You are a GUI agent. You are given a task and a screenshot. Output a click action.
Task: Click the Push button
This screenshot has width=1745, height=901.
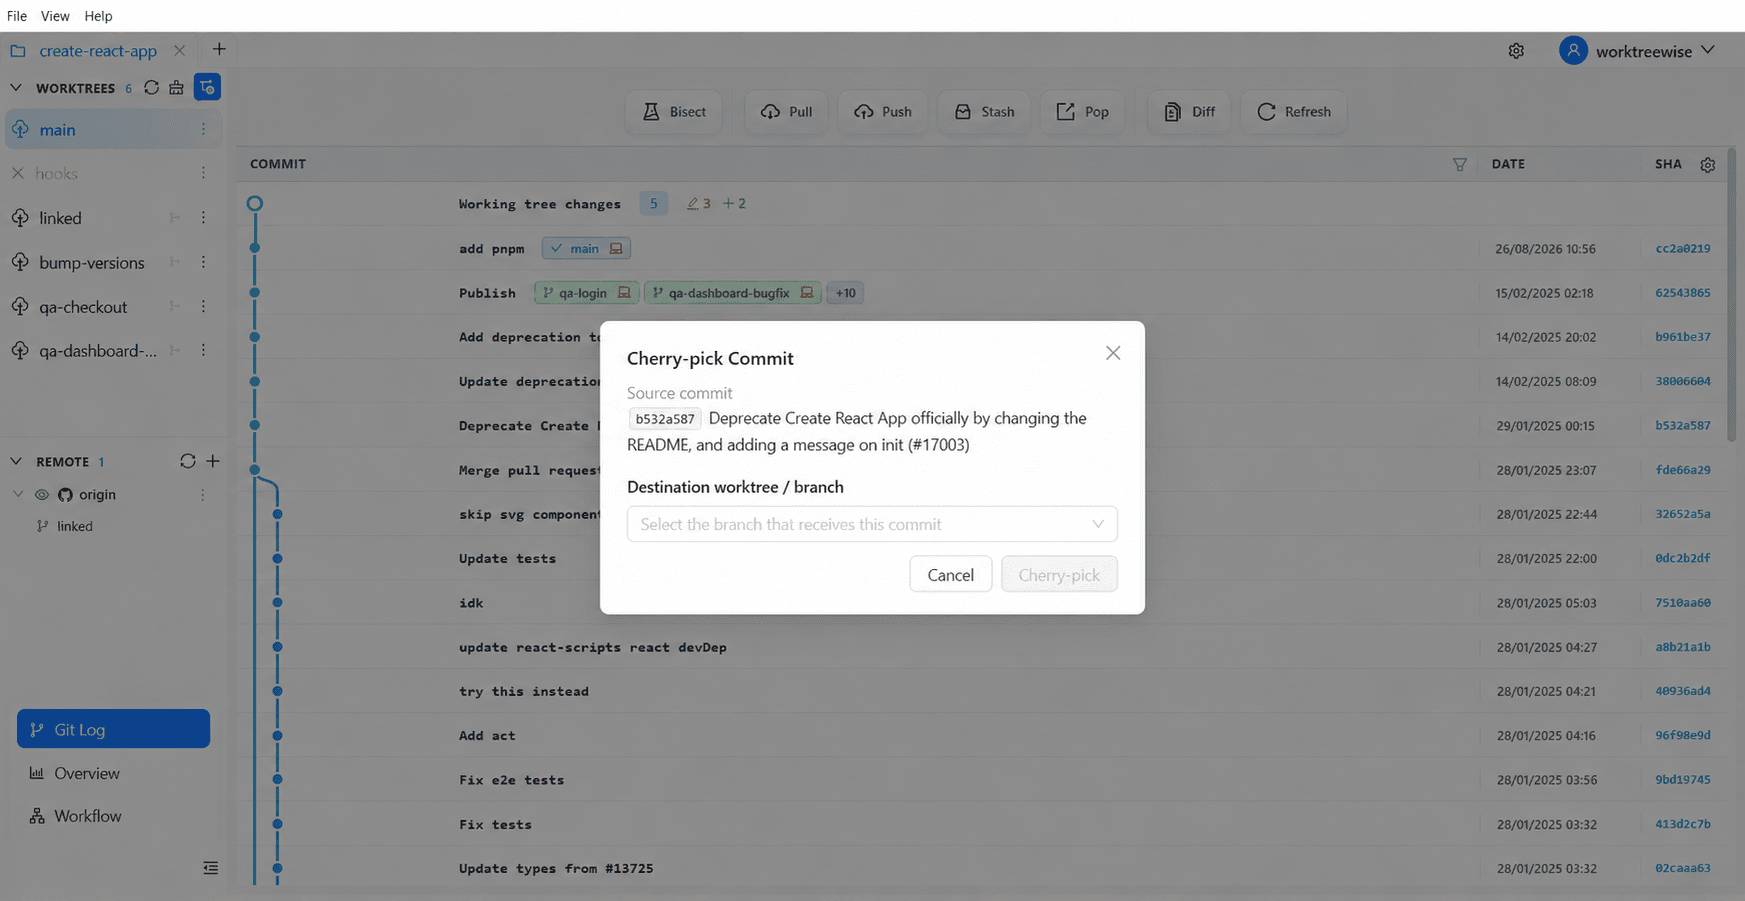click(x=883, y=112)
